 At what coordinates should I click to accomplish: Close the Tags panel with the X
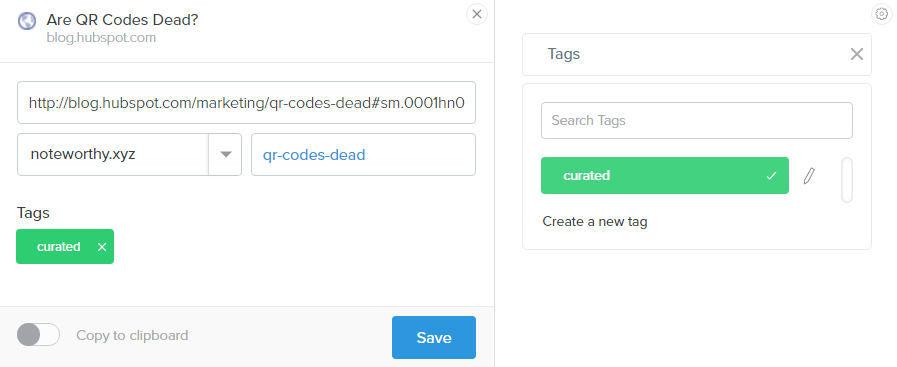click(856, 54)
